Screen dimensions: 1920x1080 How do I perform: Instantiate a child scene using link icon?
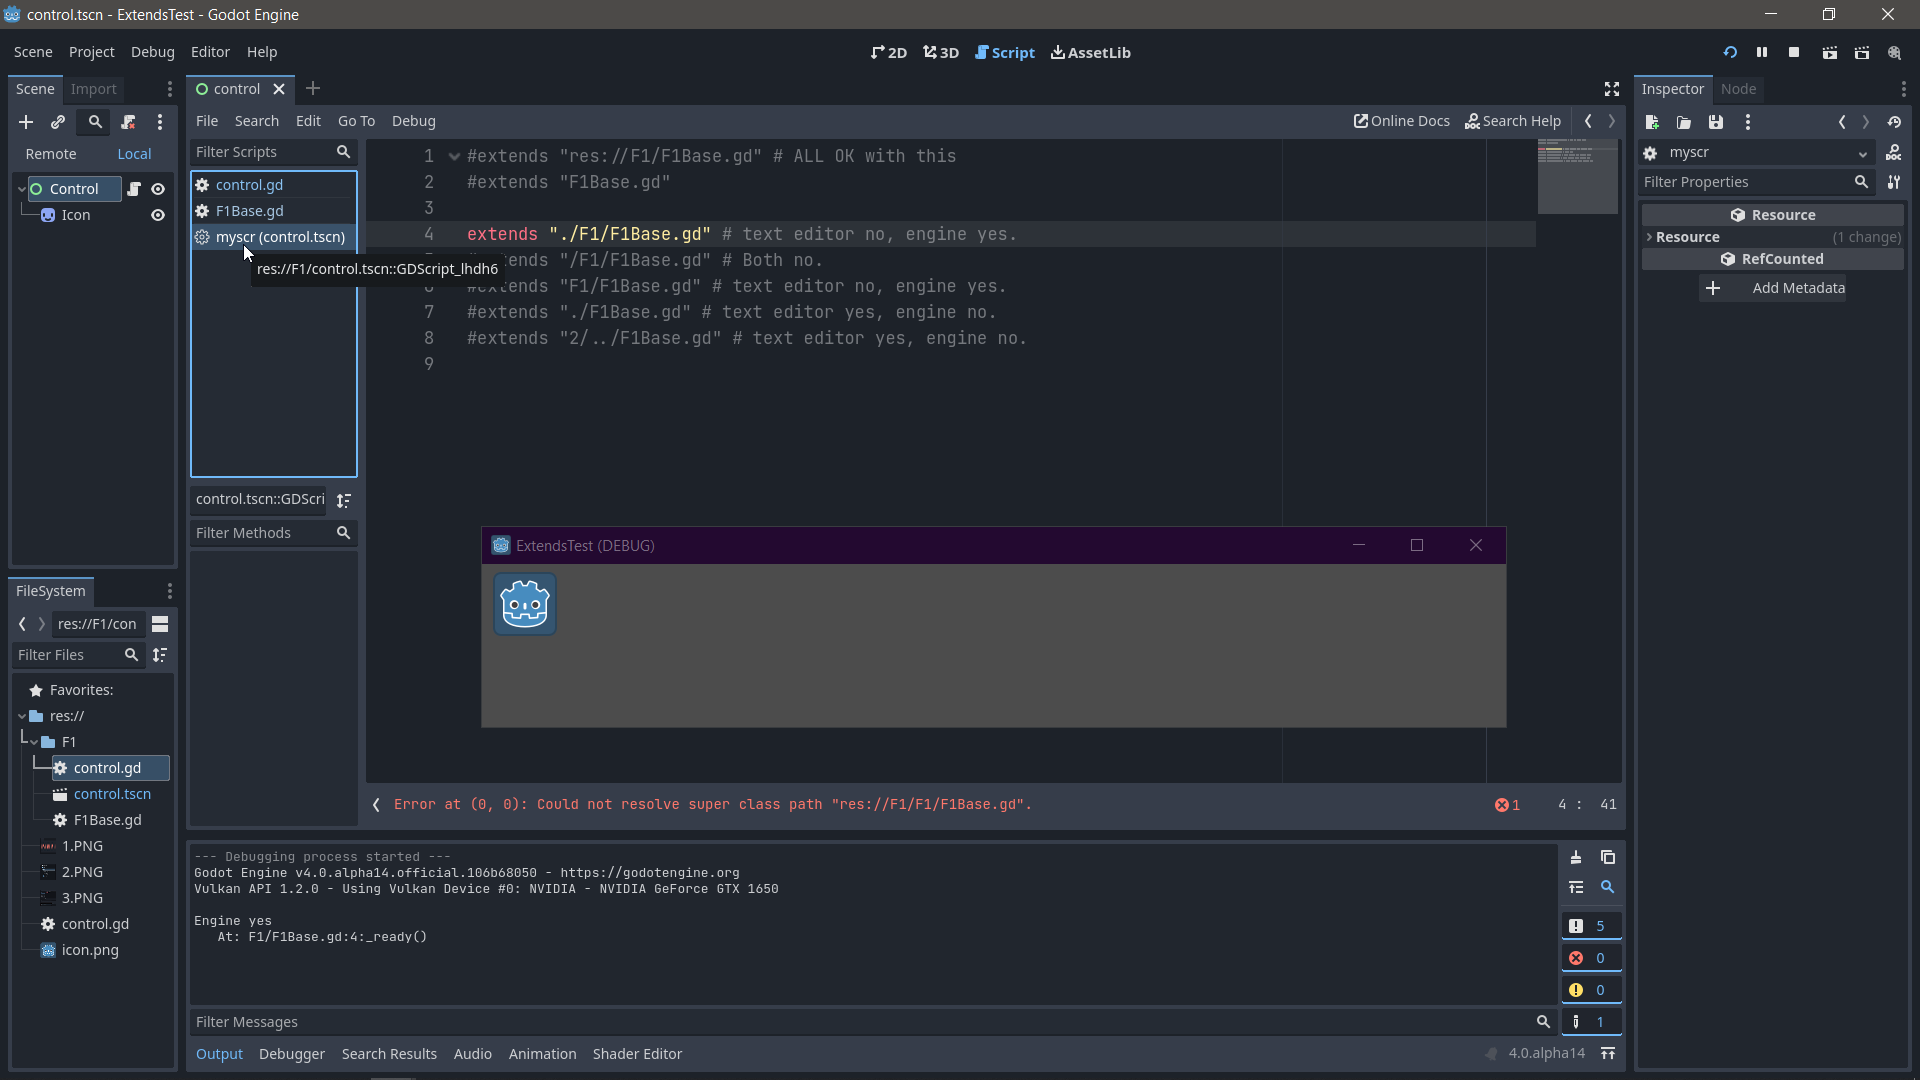click(58, 122)
